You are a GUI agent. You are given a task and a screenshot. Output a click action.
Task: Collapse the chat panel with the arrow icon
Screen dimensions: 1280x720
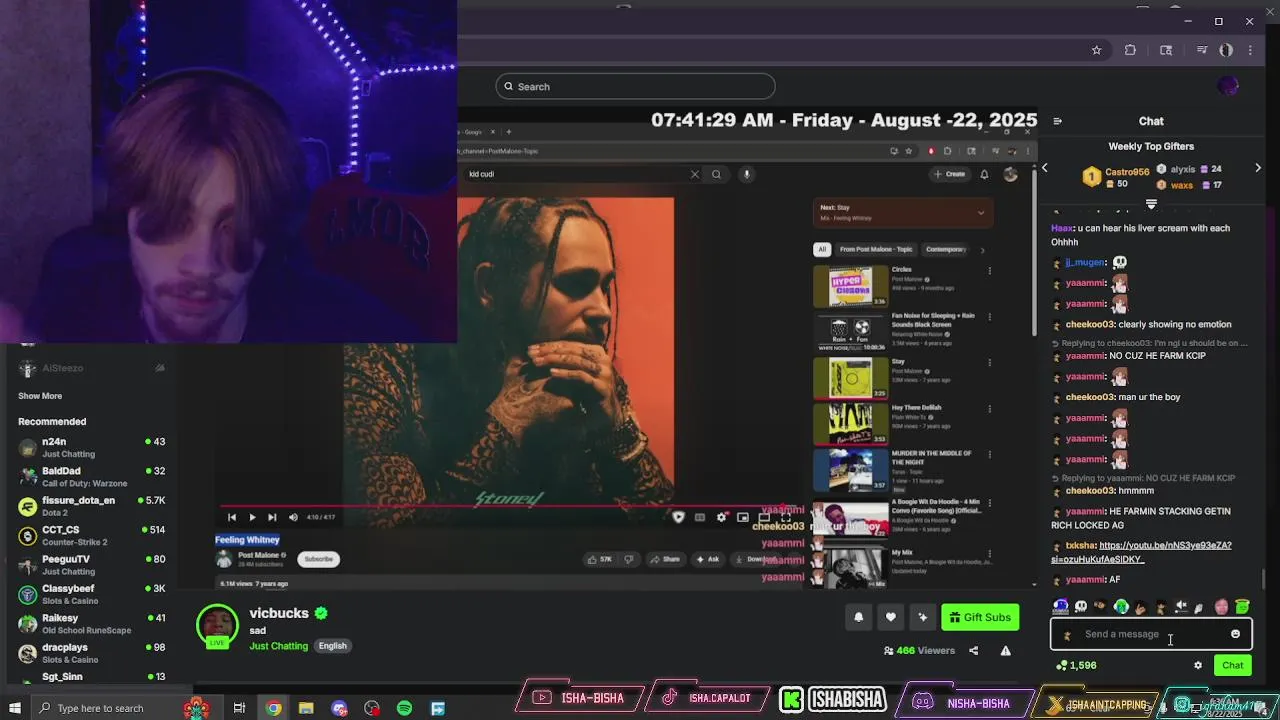tap(1057, 121)
